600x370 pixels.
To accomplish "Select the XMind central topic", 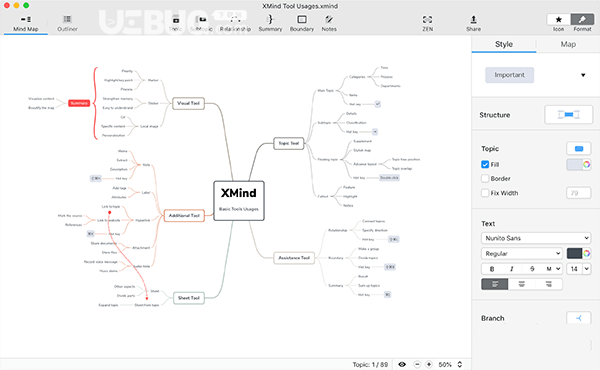I will pos(239,200).
